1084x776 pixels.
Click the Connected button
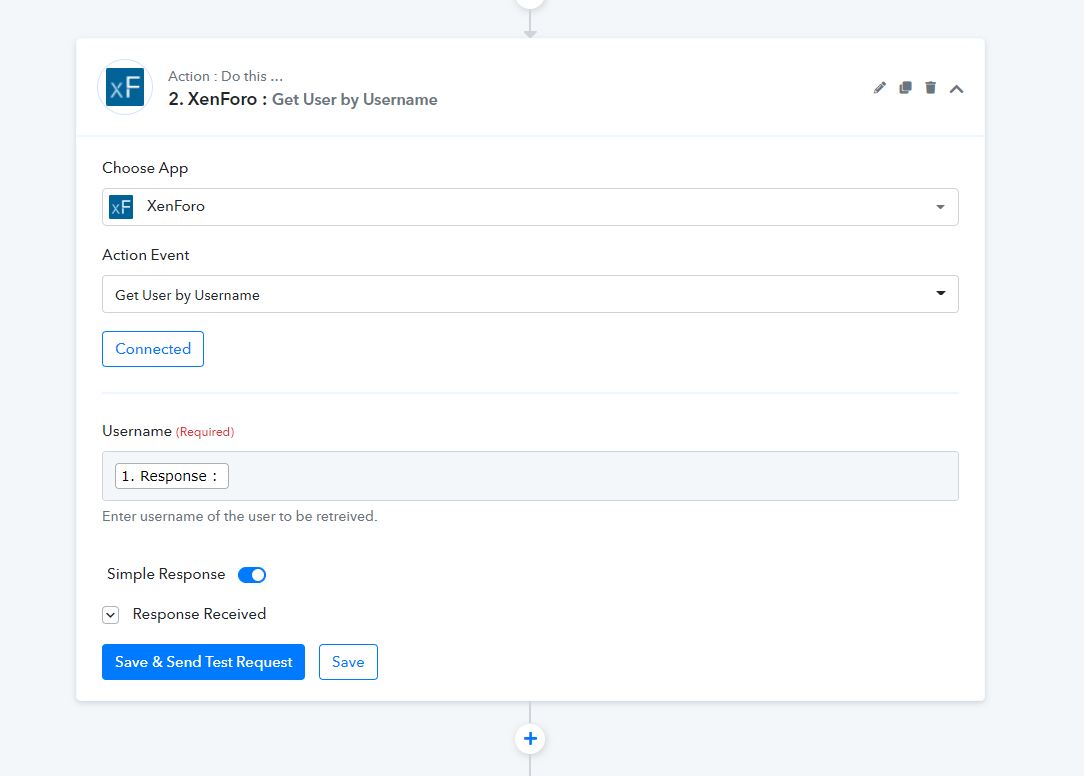[x=153, y=349]
